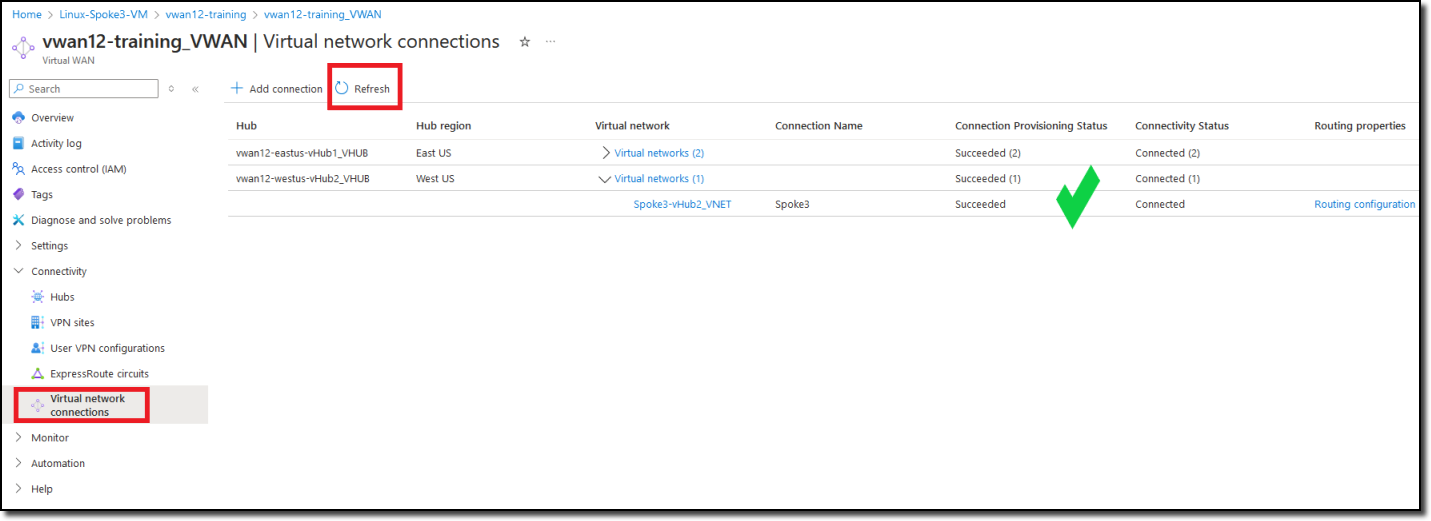1431x521 pixels.
Task: Click the Virtual network column header
Action: [x=632, y=126]
